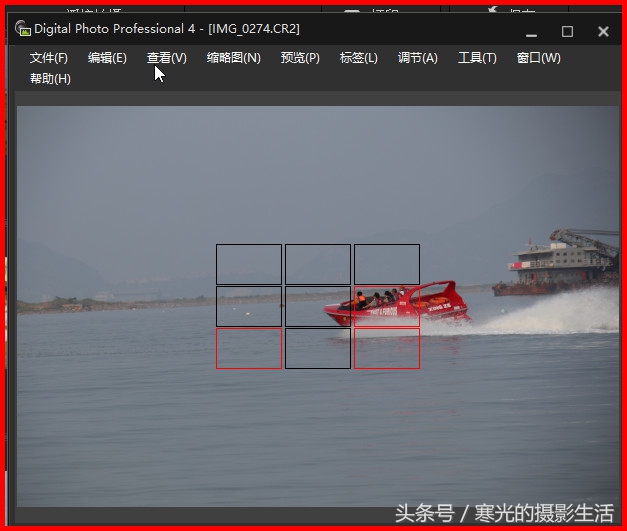This screenshot has height=531, width=627.
Task: Maximize the Digital Photo Professional window
Action: (x=567, y=31)
